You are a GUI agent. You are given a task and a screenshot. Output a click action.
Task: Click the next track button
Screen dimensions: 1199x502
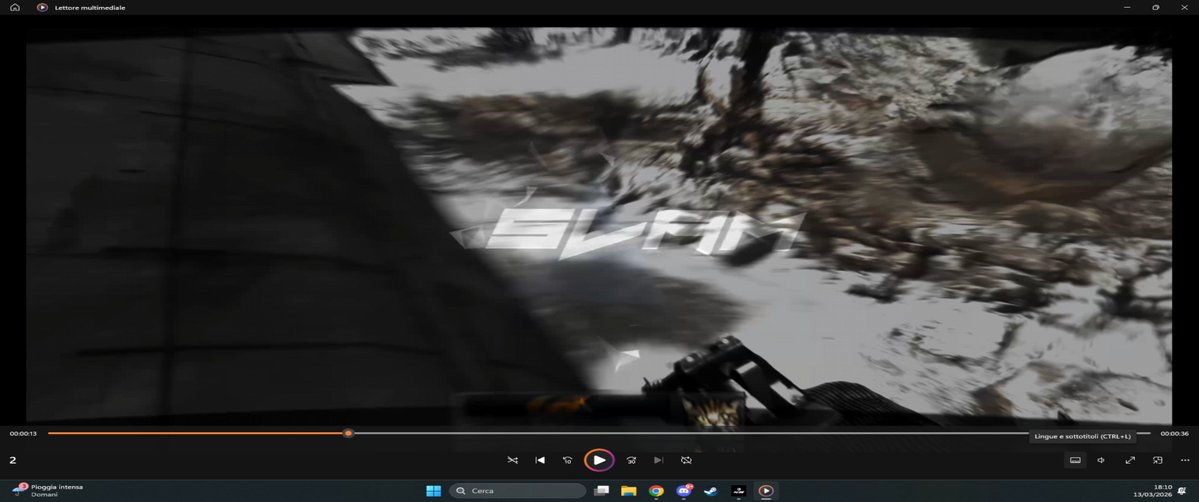(x=658, y=460)
